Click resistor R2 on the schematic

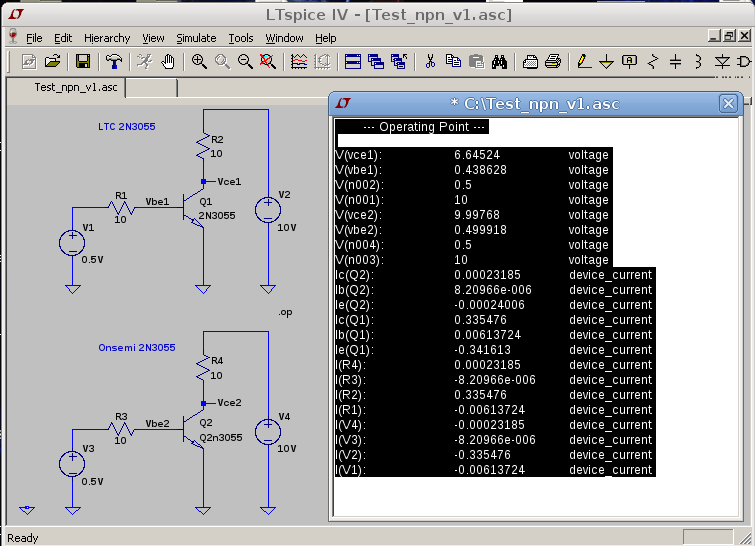(x=203, y=145)
